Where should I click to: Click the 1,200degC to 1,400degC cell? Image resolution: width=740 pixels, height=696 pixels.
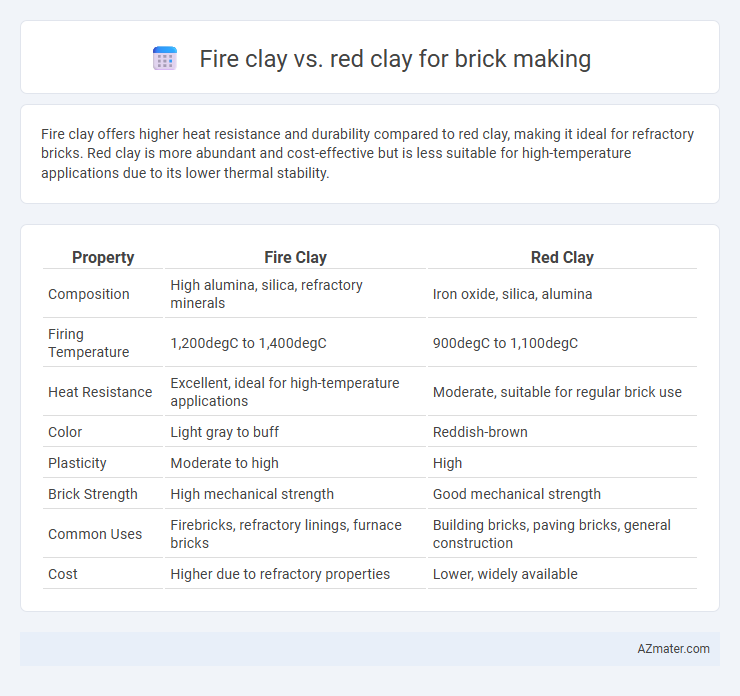(248, 343)
